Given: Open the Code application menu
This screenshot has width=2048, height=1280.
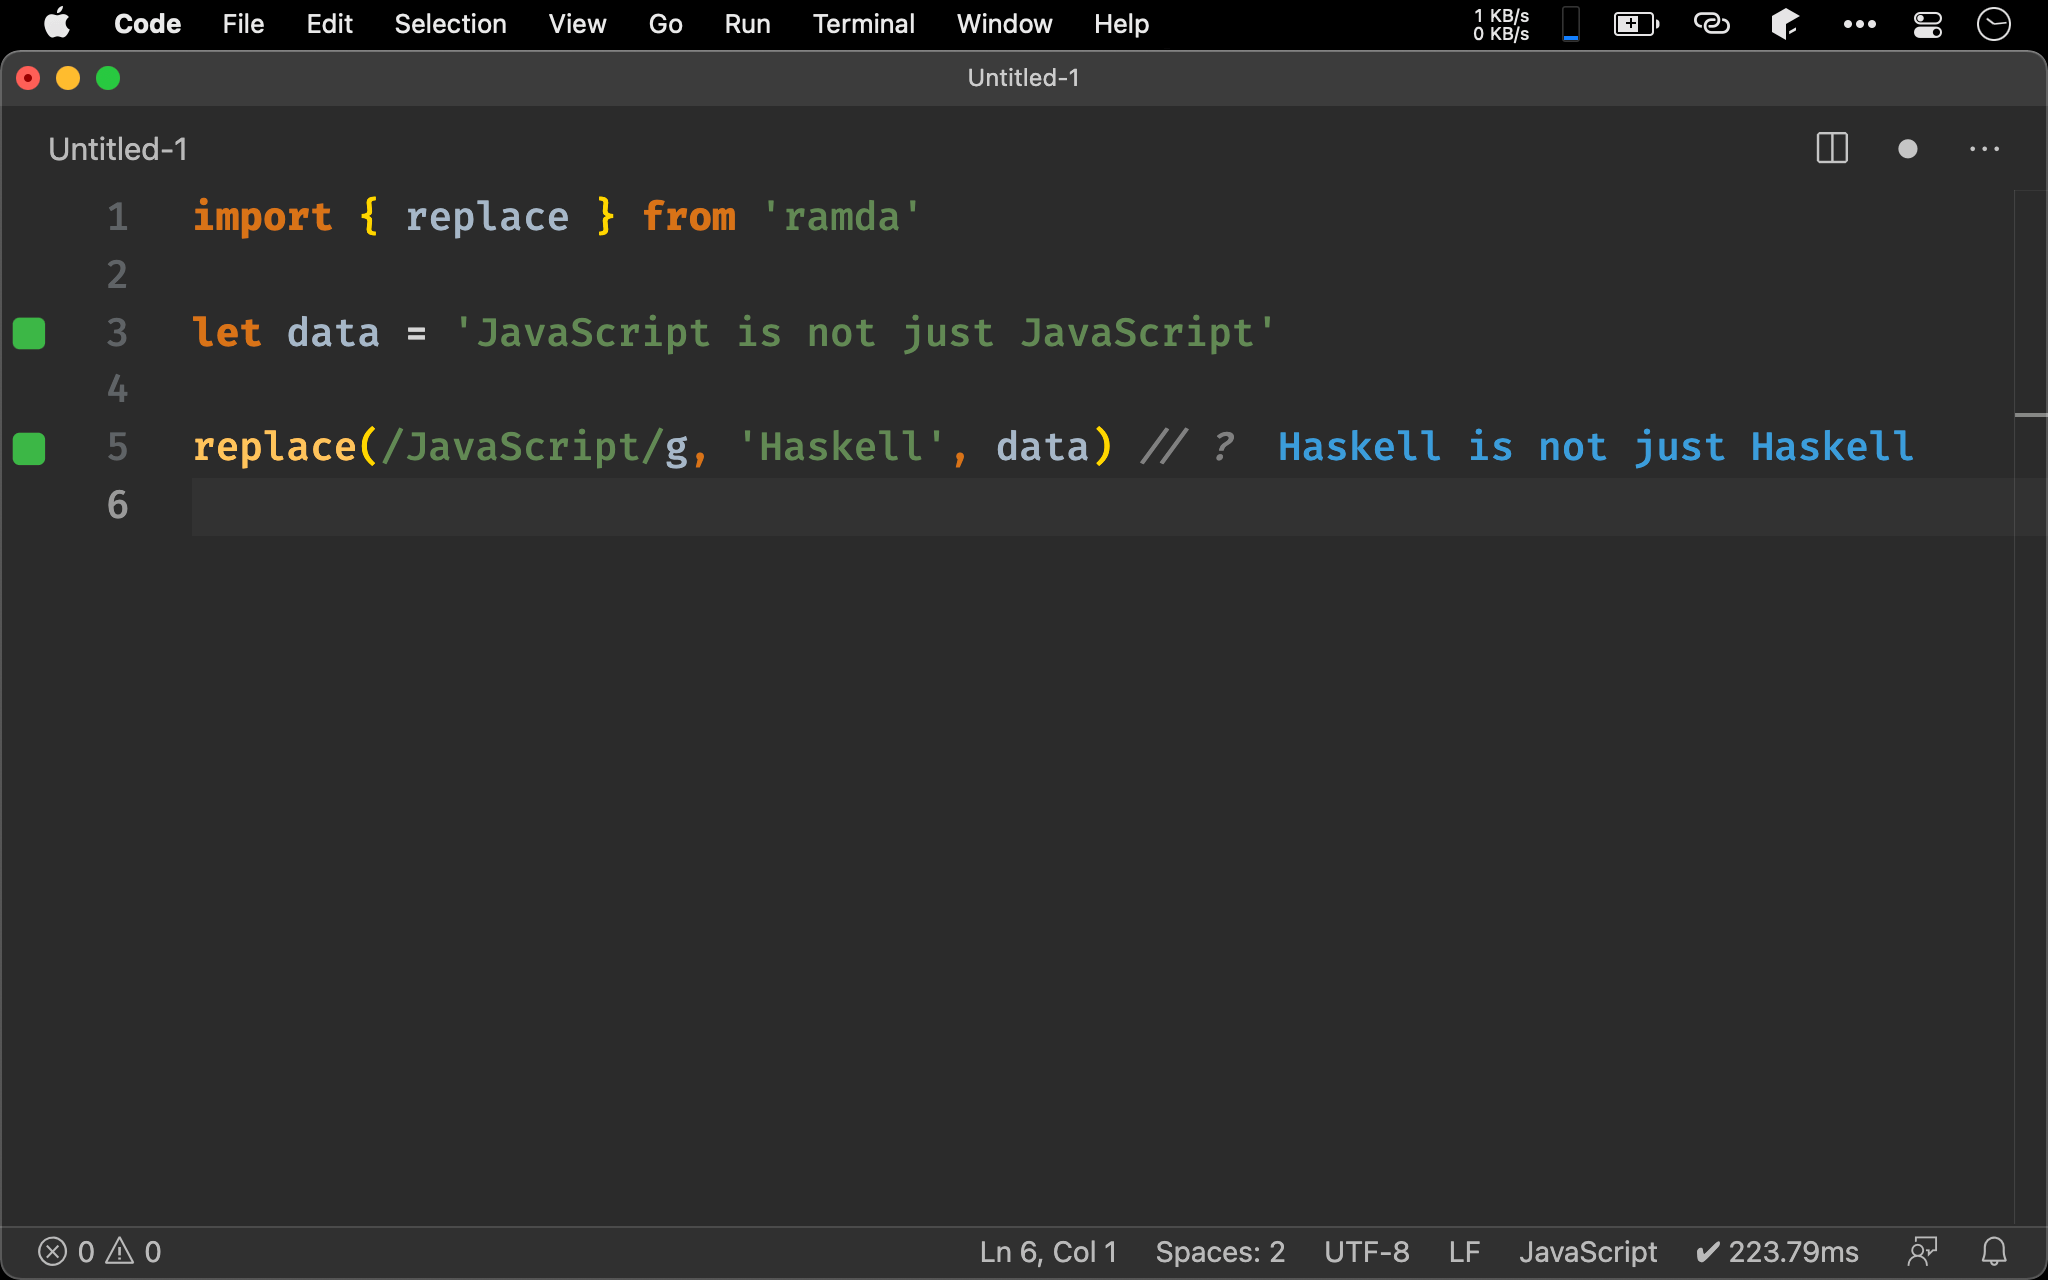Looking at the screenshot, I should [147, 24].
